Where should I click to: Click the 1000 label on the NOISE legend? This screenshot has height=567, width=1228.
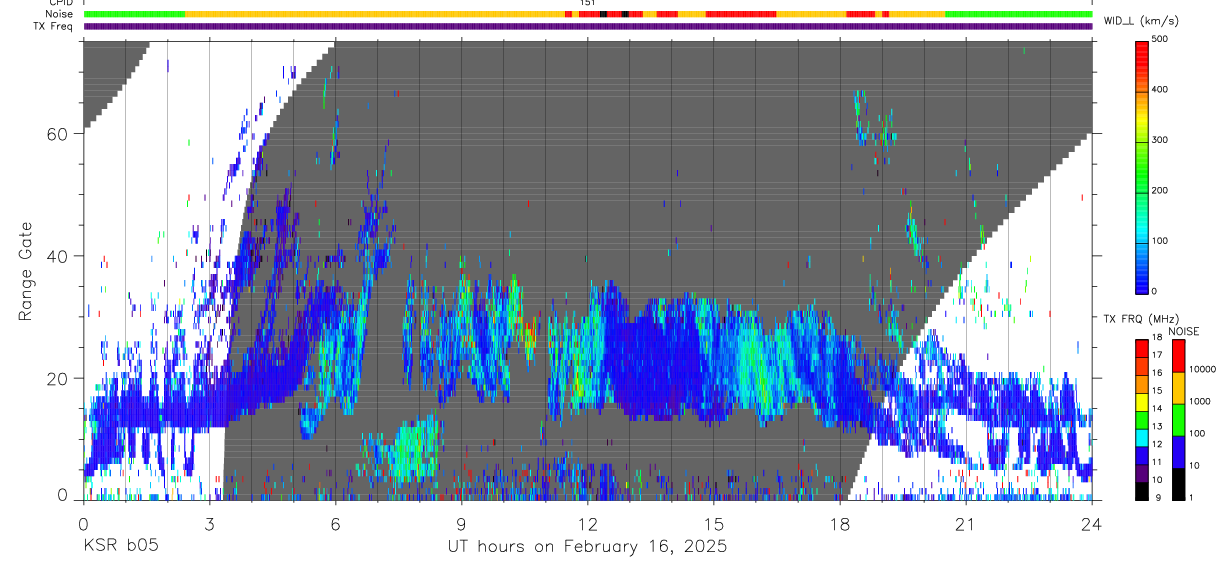tap(1201, 401)
